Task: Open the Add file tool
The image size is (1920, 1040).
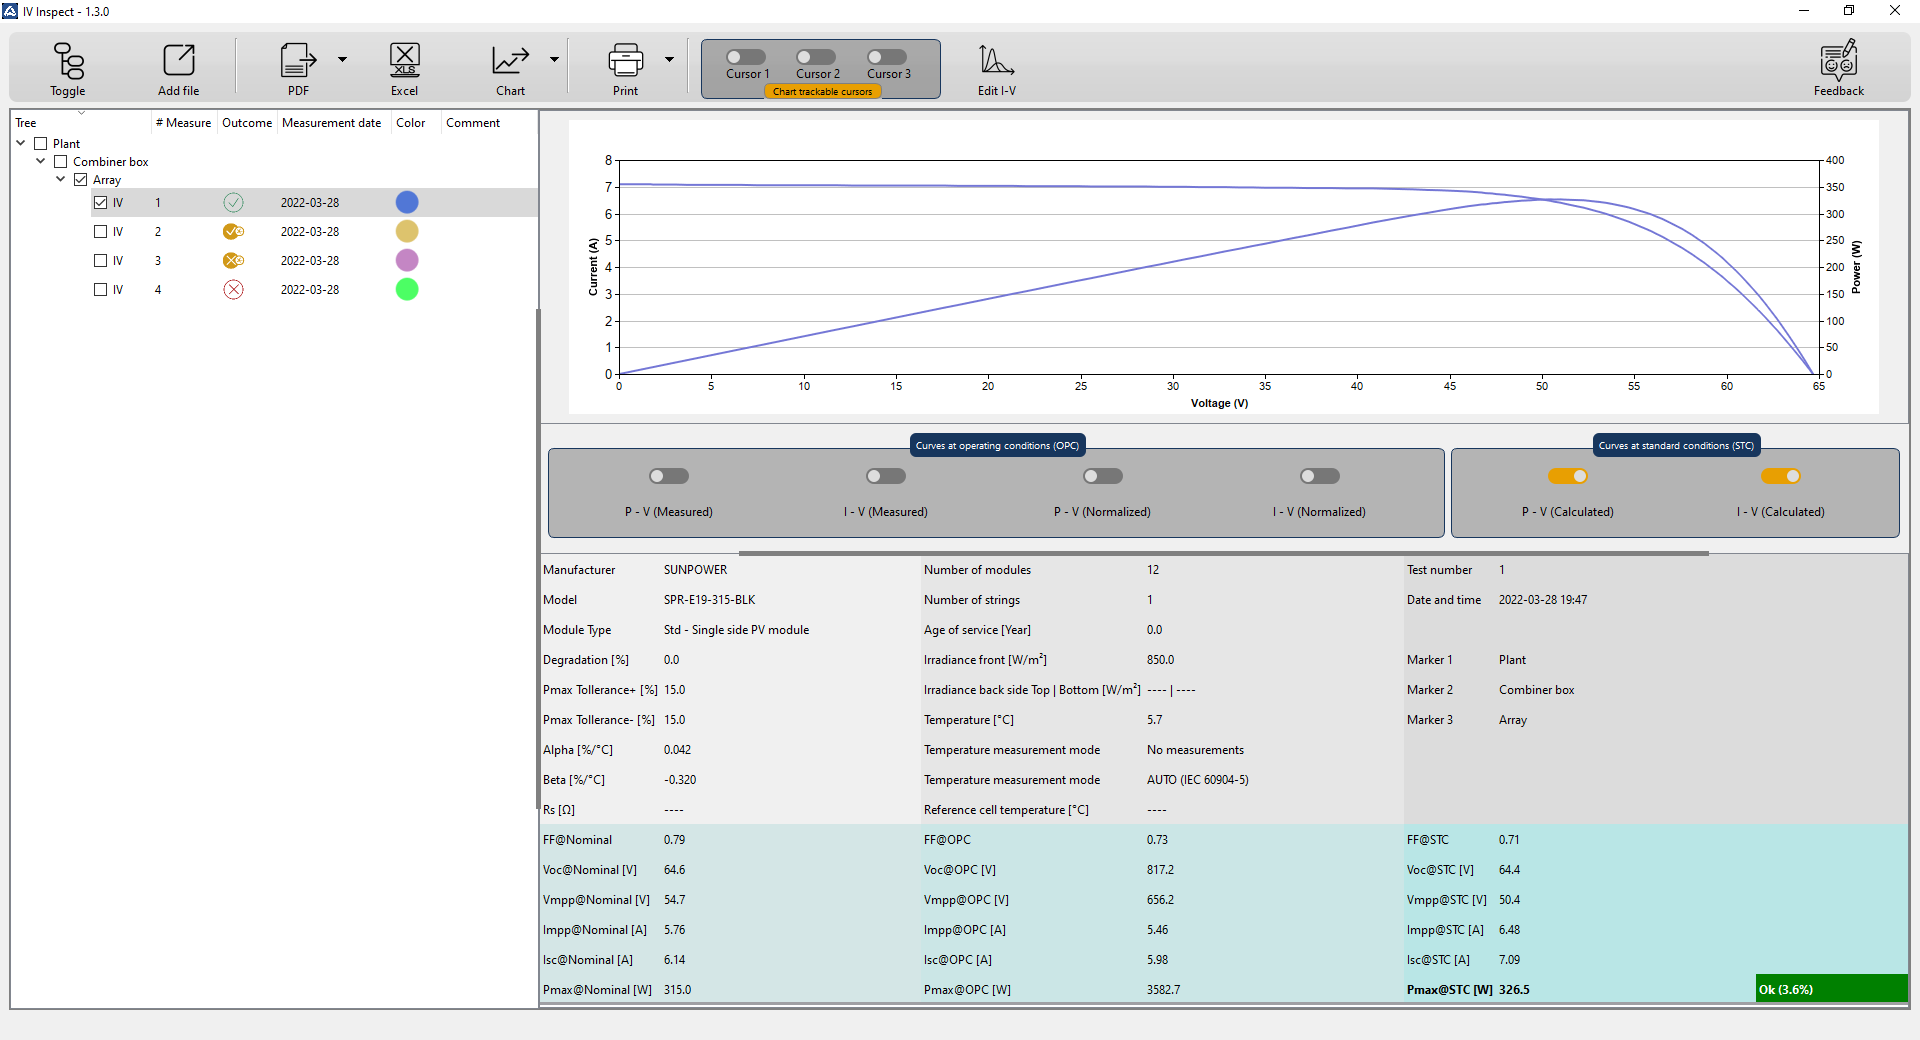Action: pos(178,62)
